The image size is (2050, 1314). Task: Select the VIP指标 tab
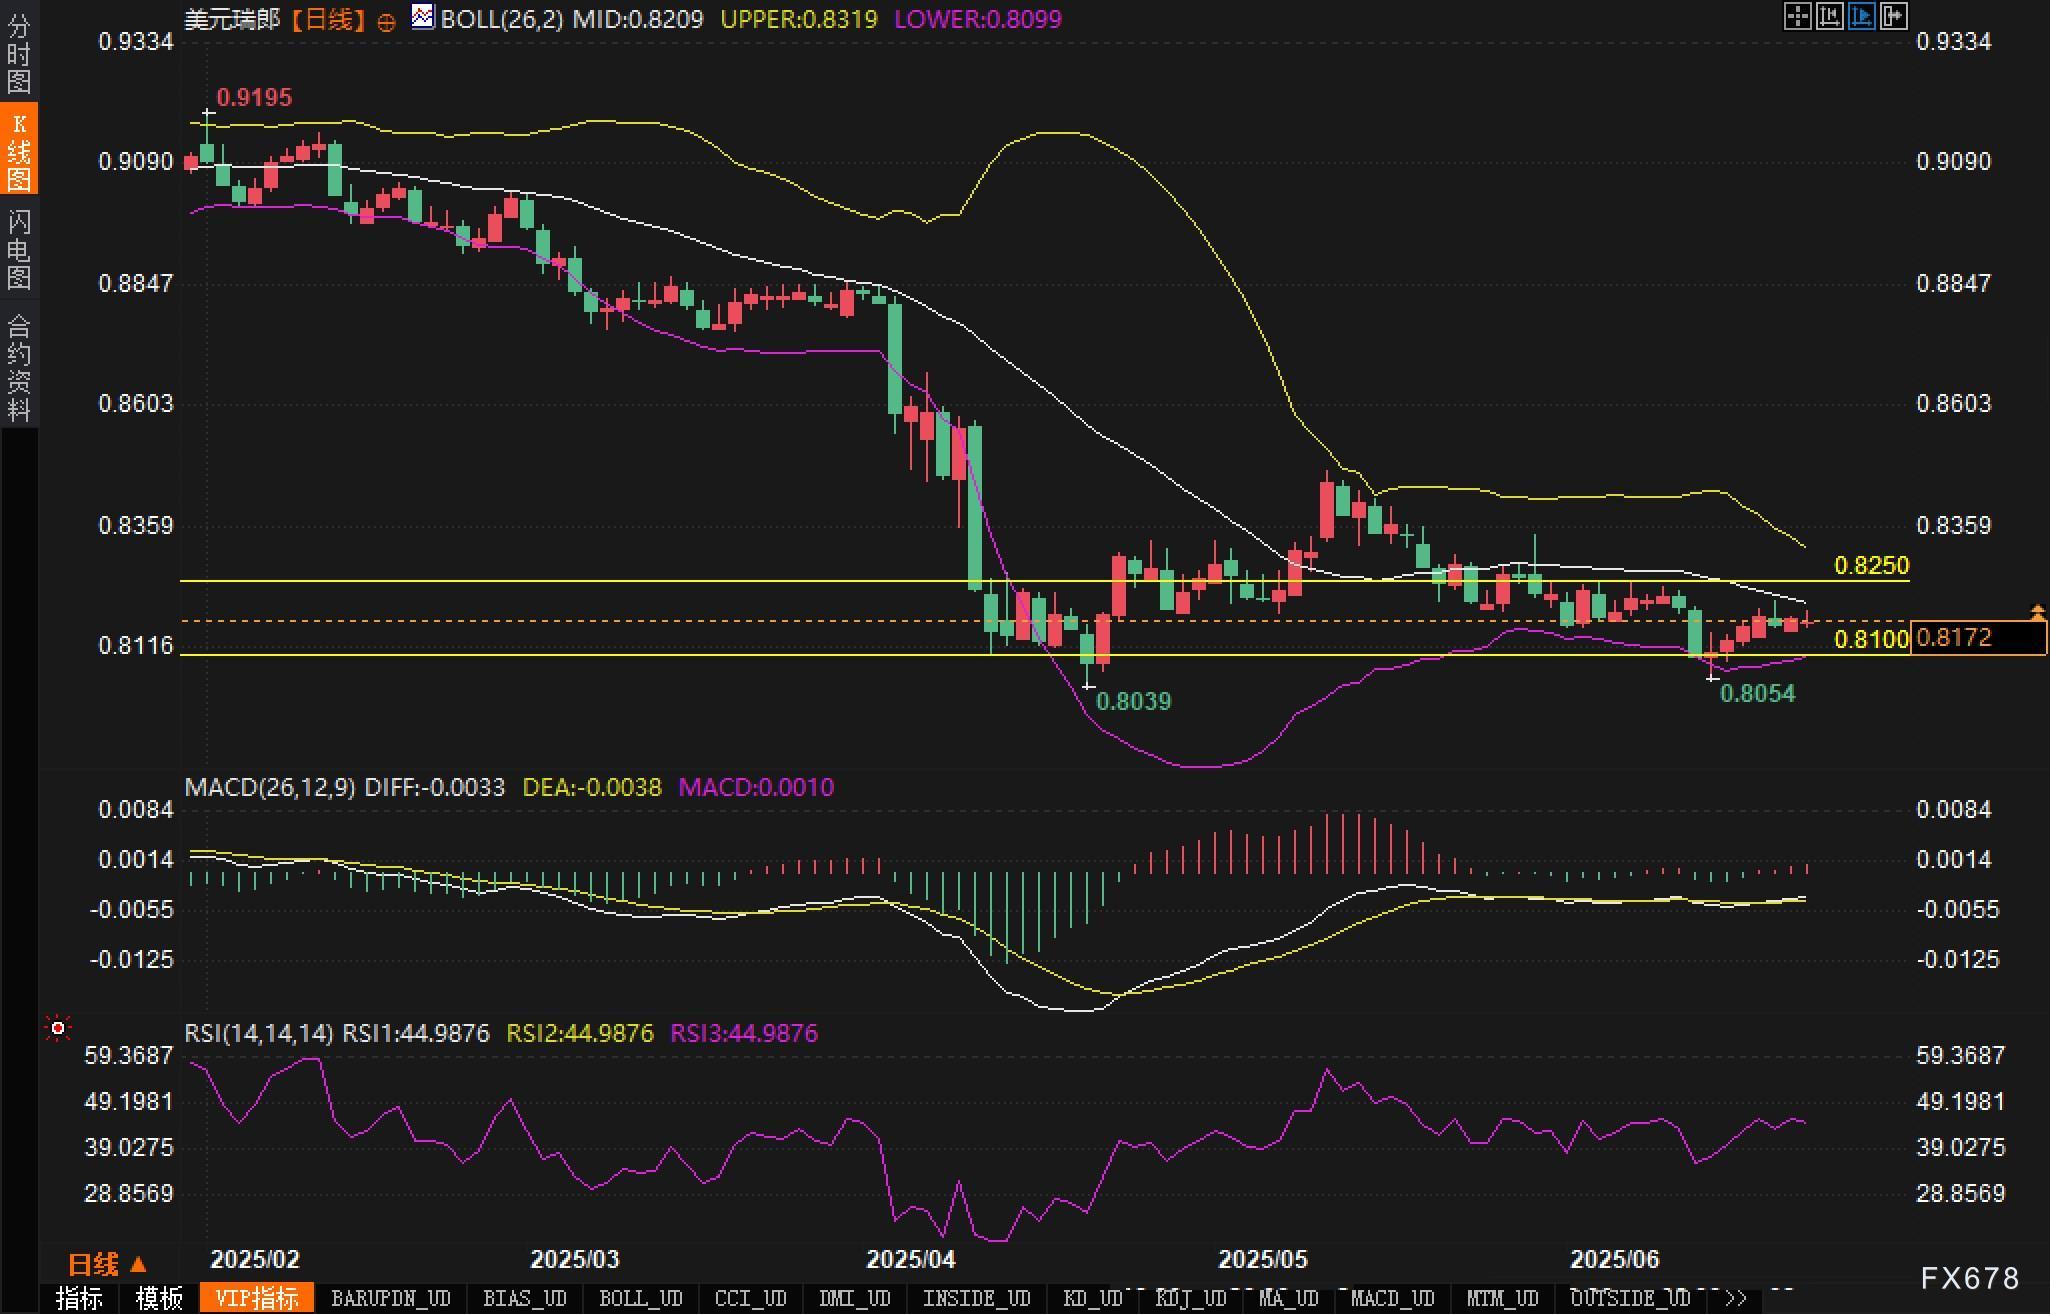[x=257, y=1298]
